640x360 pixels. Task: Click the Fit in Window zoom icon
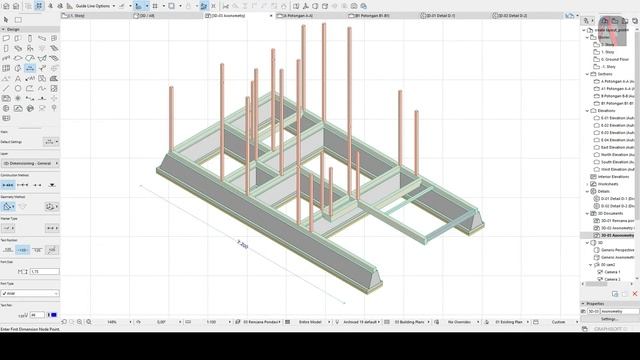[89, 322]
